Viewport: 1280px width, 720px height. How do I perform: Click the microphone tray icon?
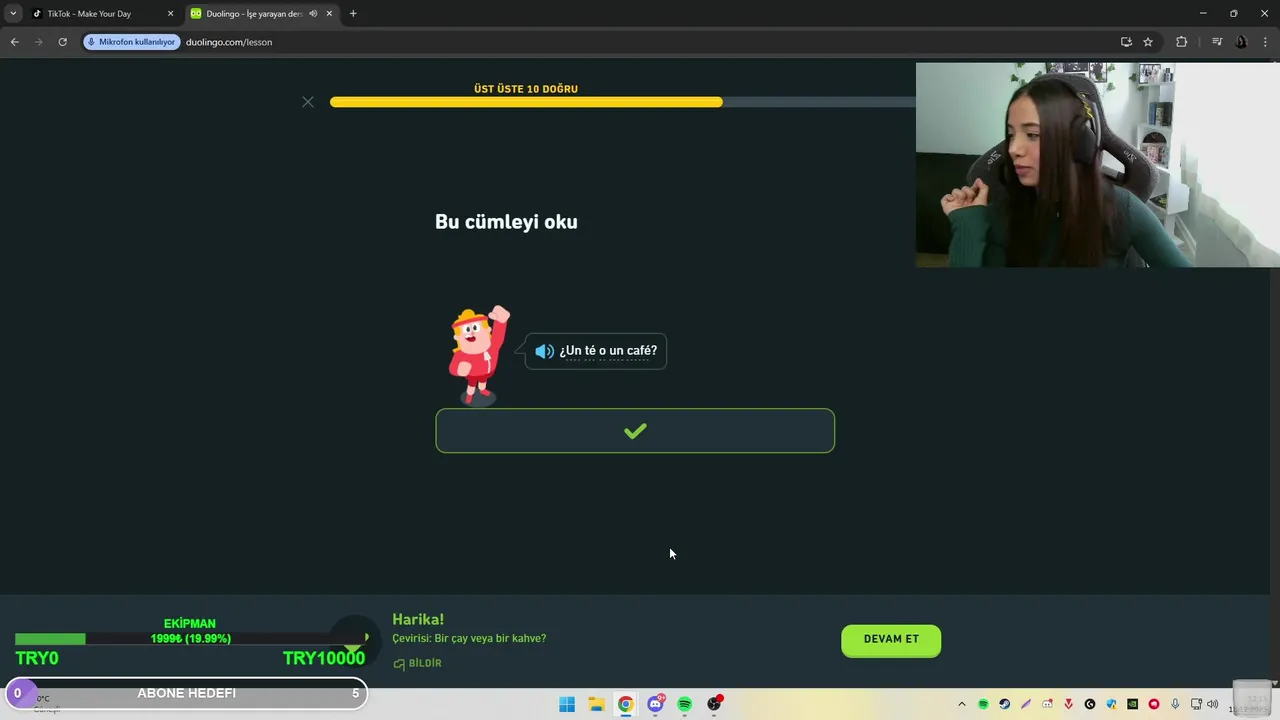click(1175, 705)
